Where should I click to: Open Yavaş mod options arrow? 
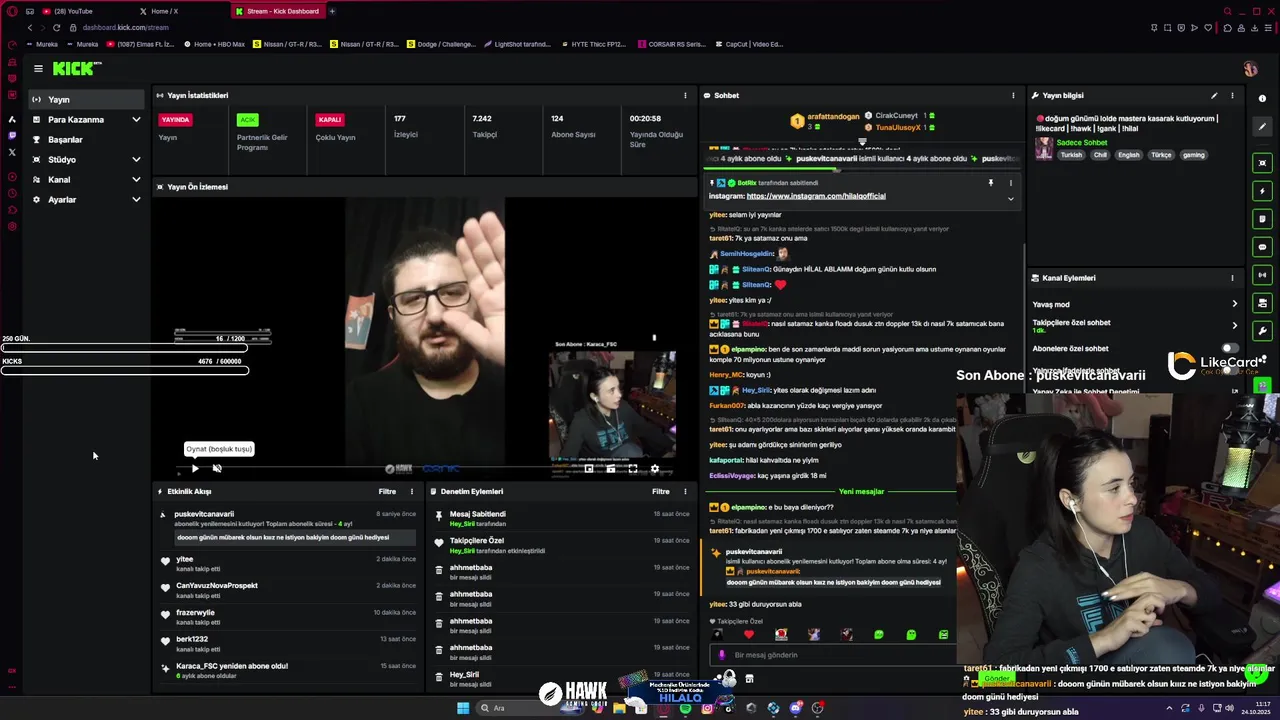coord(1234,304)
